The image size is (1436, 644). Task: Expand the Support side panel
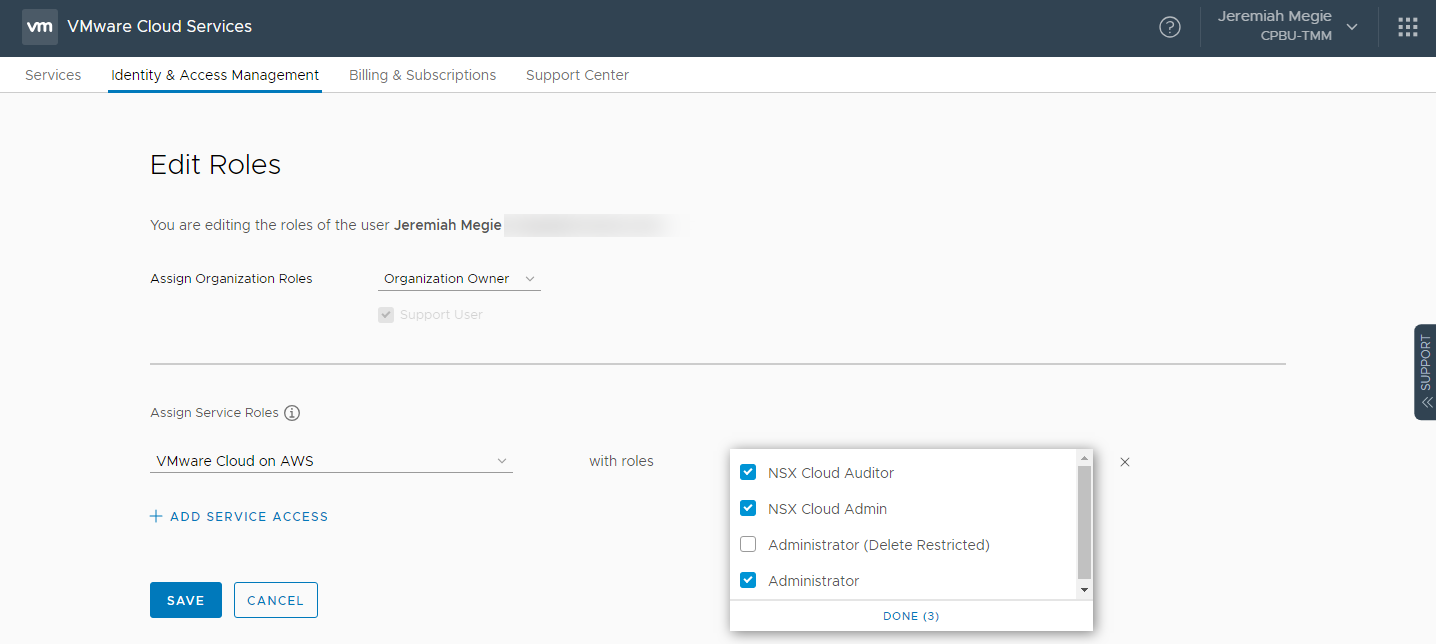(1425, 372)
